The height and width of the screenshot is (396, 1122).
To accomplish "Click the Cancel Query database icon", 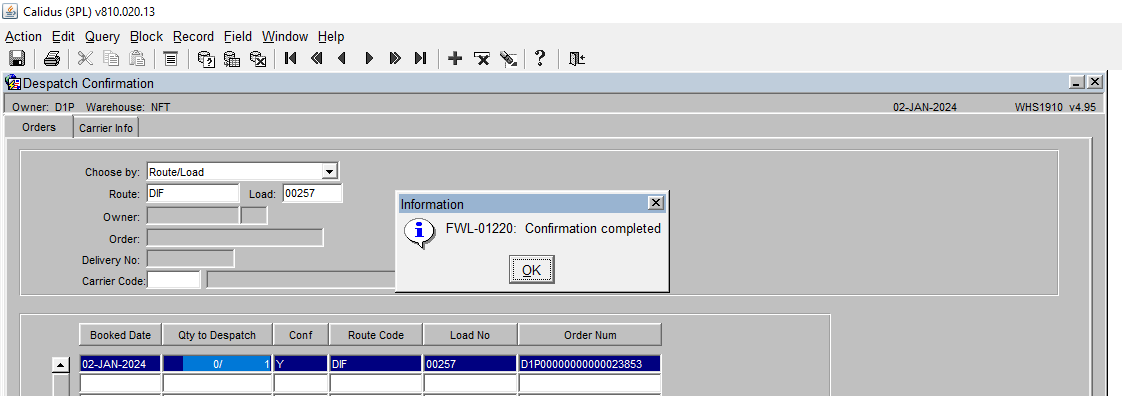I will [258, 59].
